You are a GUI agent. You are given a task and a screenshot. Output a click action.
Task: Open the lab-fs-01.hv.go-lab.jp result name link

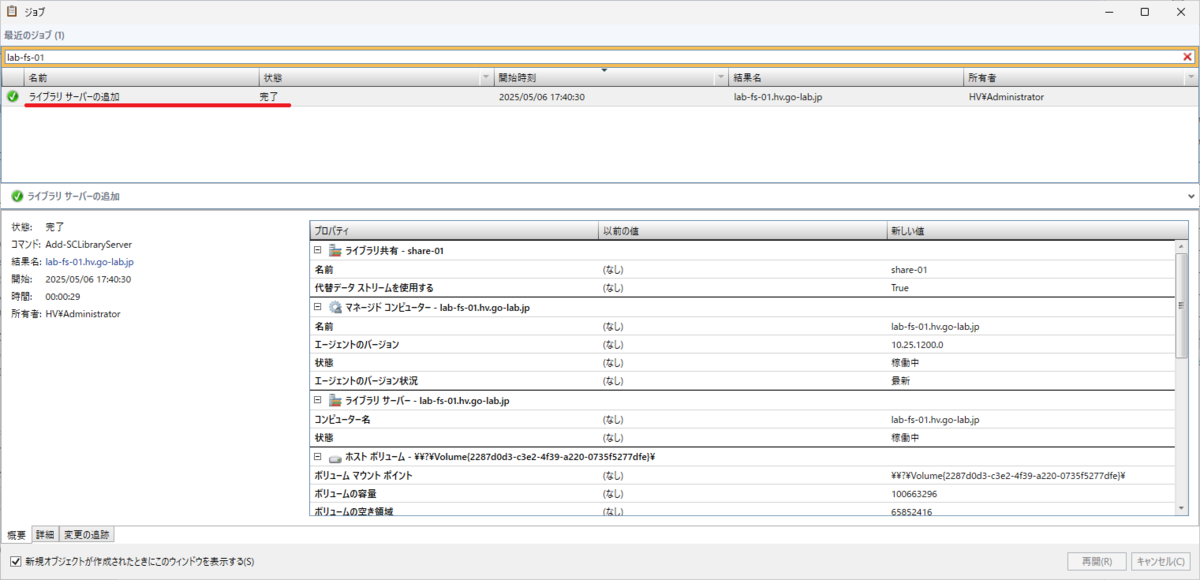90,262
